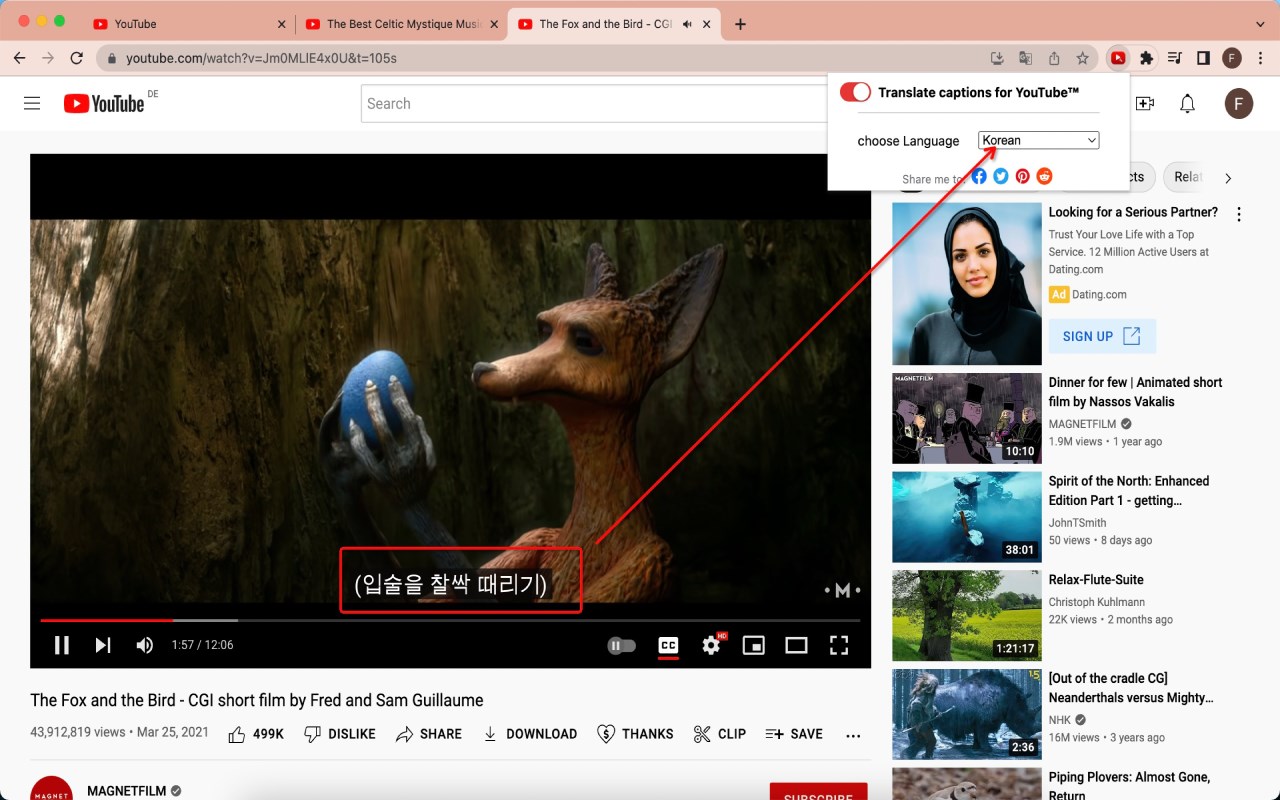Click the SHARE button below video

click(x=428, y=734)
